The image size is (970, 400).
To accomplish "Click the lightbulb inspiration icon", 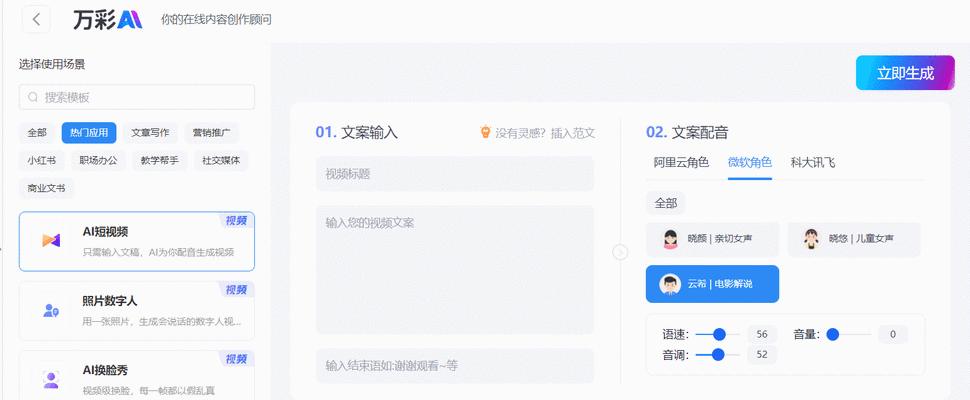I will click(x=485, y=132).
